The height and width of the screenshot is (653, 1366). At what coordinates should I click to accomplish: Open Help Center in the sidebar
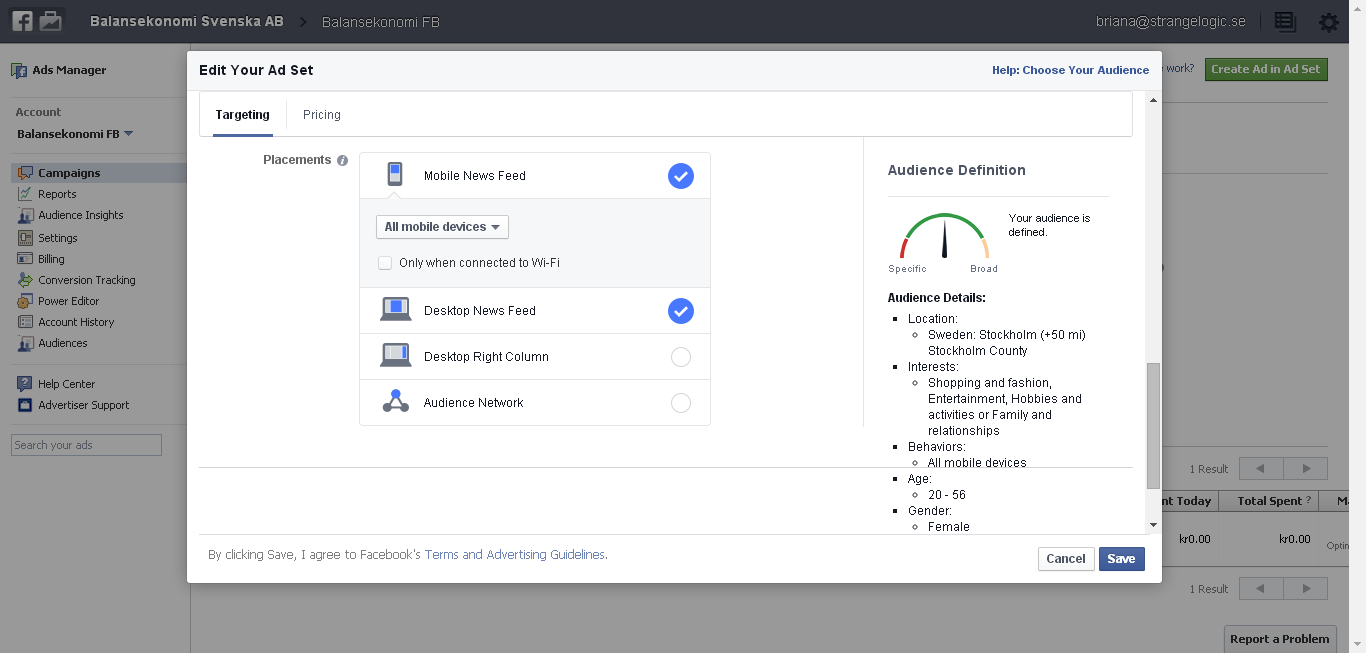pyautogui.click(x=67, y=384)
